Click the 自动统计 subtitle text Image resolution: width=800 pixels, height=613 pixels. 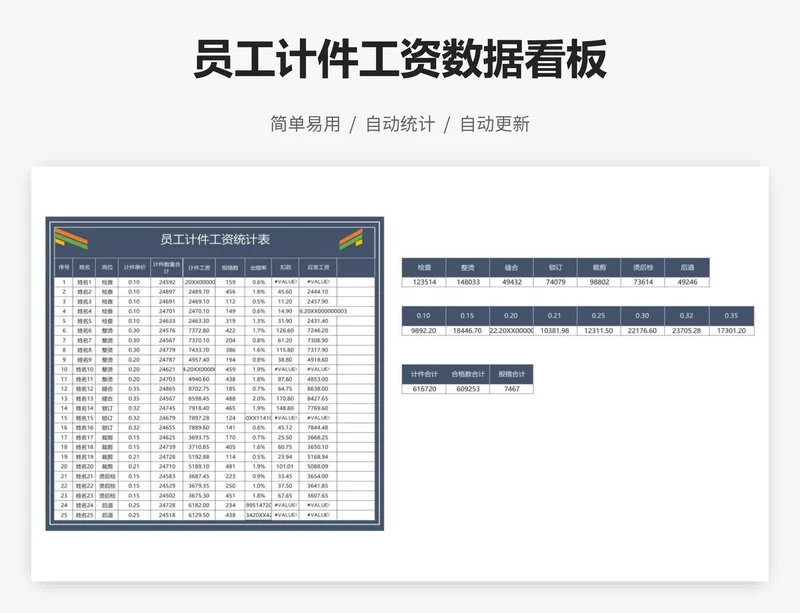click(400, 124)
